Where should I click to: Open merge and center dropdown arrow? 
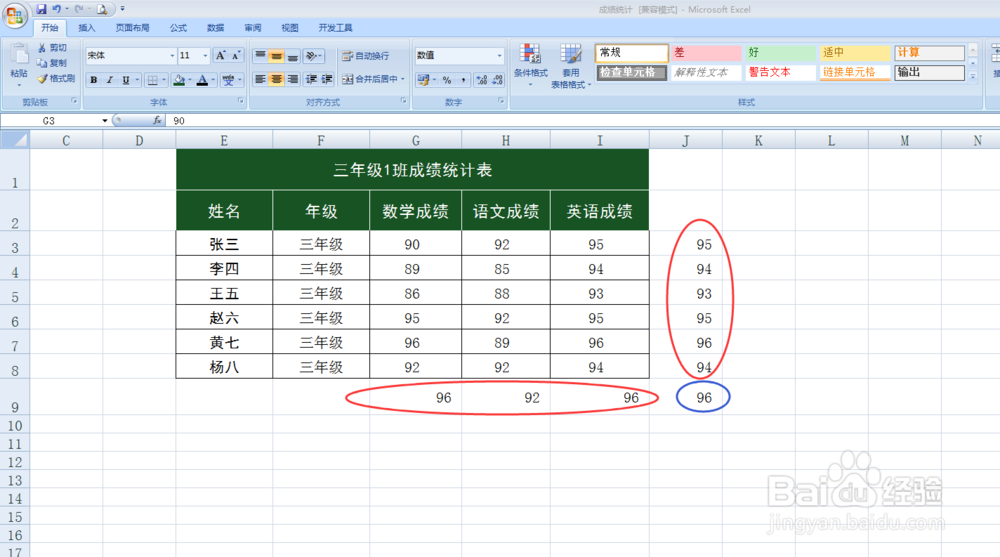pyautogui.click(x=402, y=79)
